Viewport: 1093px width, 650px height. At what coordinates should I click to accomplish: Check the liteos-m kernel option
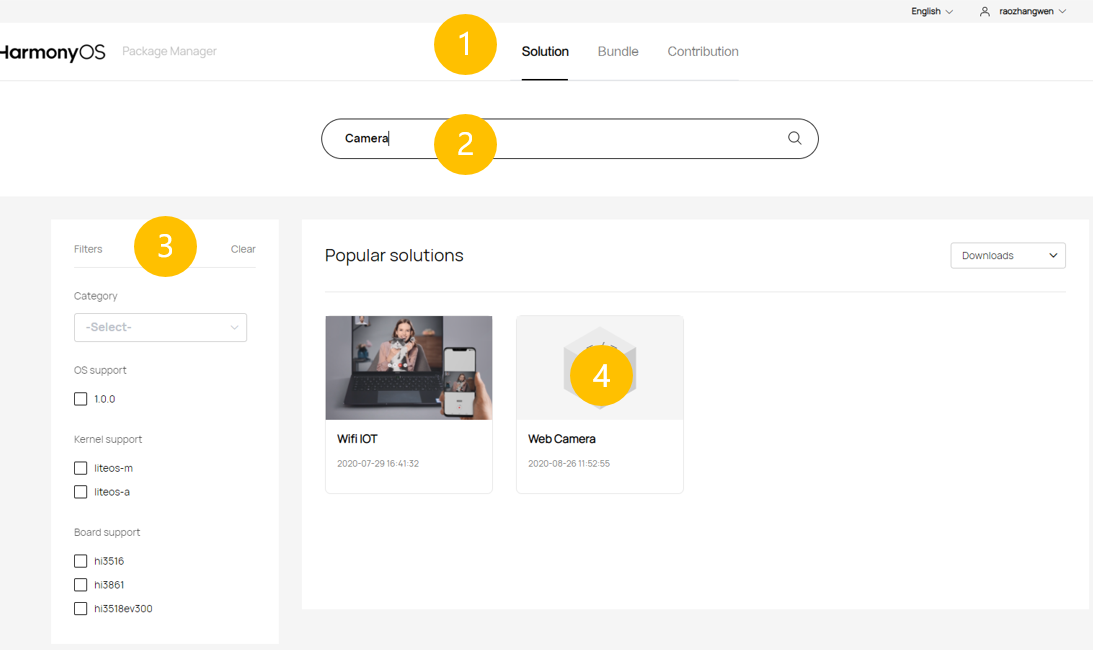tap(81, 468)
